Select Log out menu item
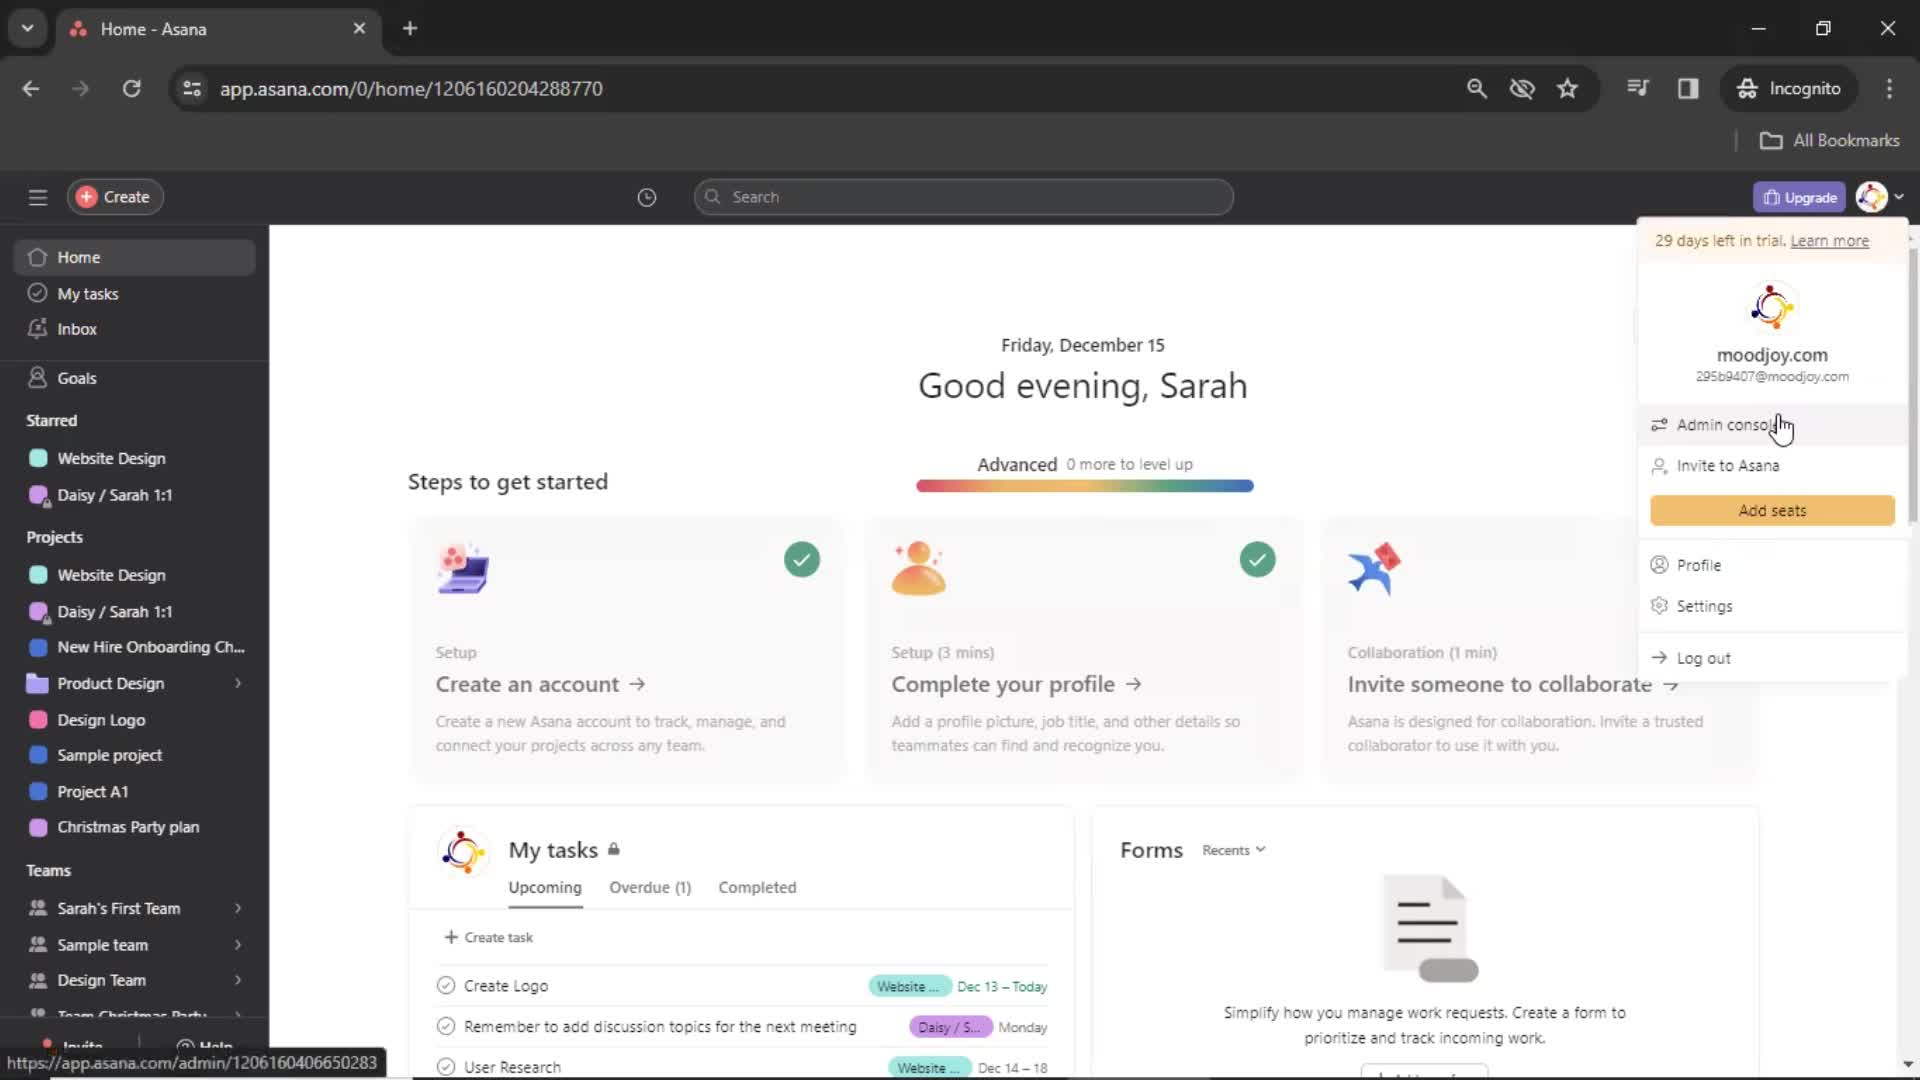This screenshot has height=1080, width=1920. coord(1772,658)
